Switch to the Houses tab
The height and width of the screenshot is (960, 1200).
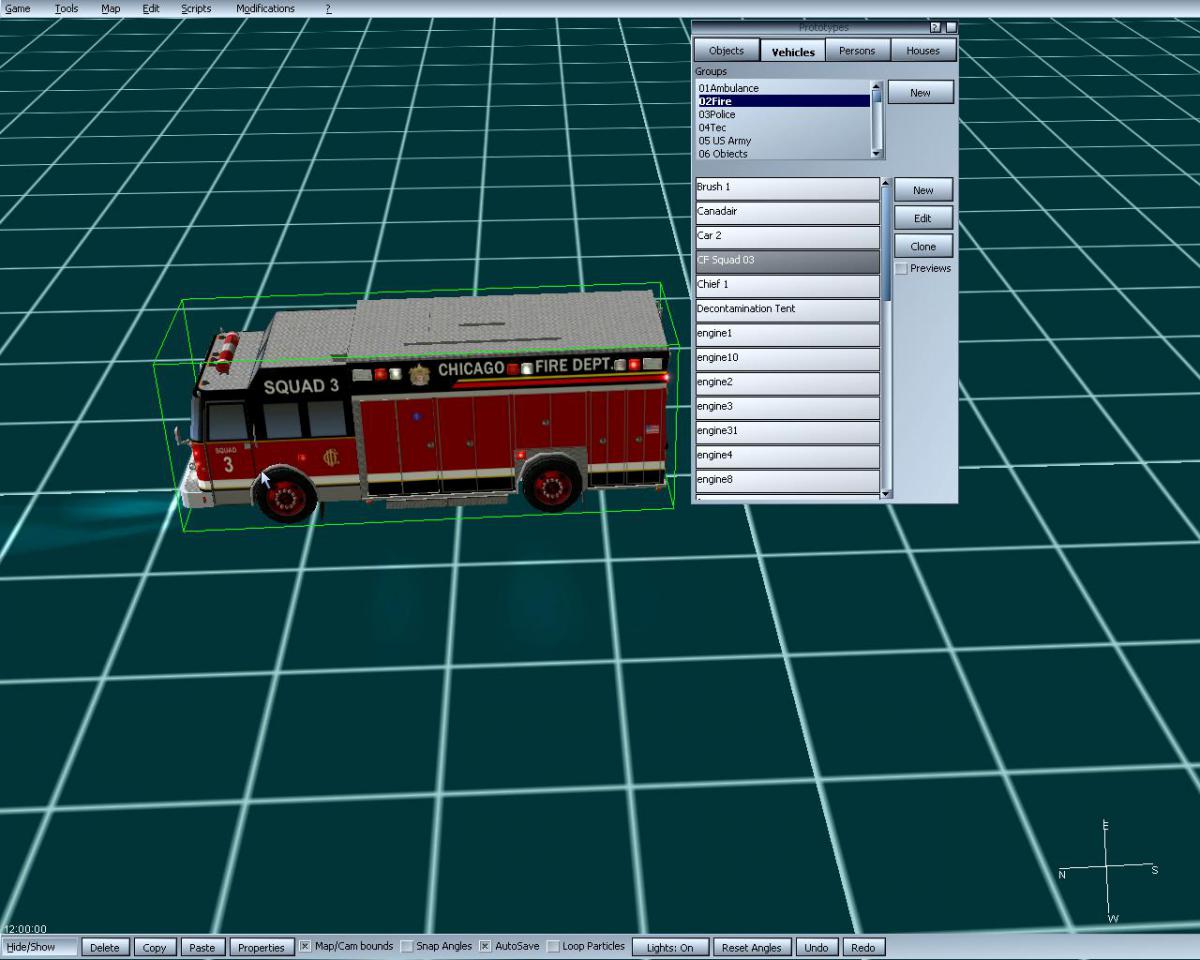923,50
